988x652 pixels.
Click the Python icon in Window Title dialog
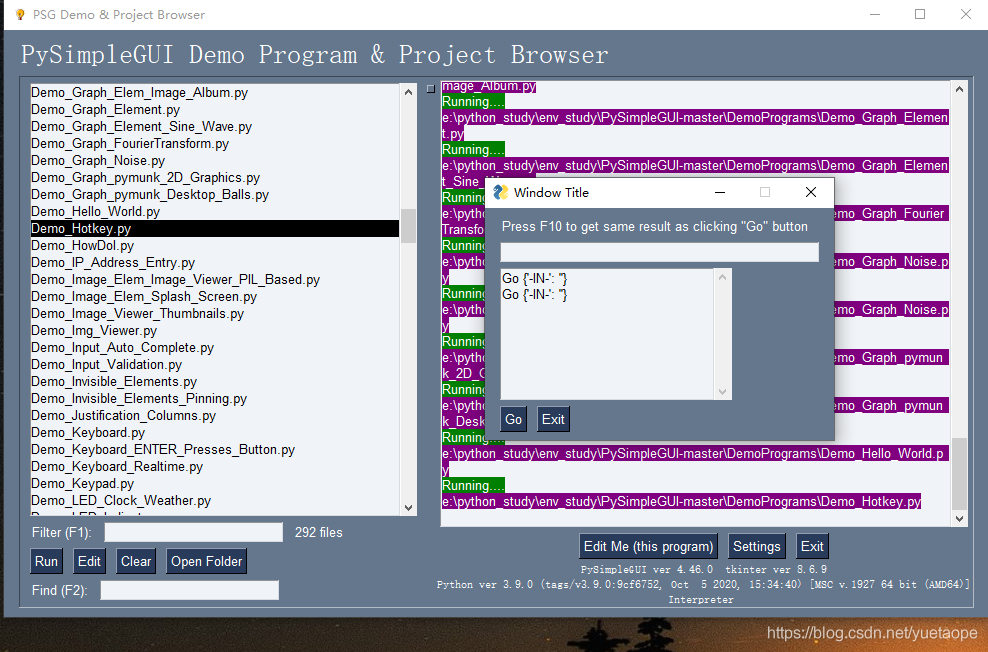[500, 192]
